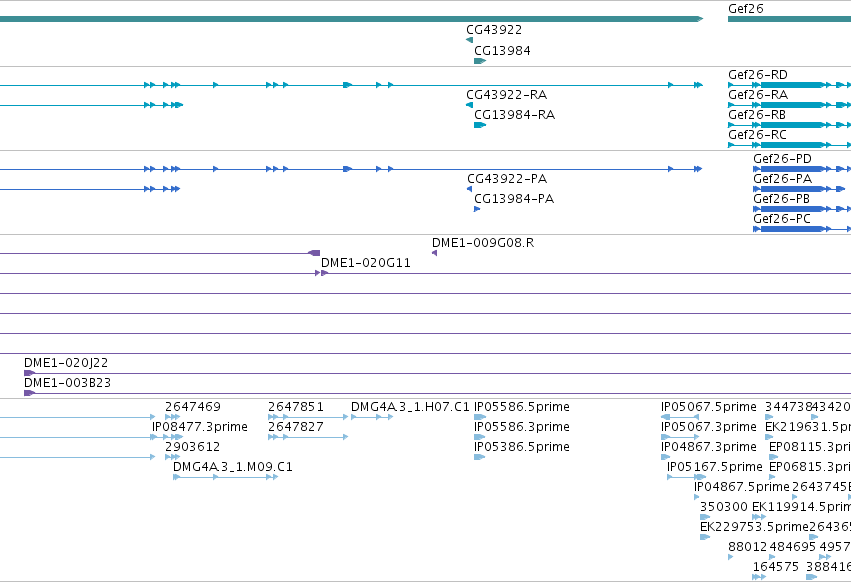Select the Gef26-PC protein label
This screenshot has width=851, height=582.
(x=782, y=219)
